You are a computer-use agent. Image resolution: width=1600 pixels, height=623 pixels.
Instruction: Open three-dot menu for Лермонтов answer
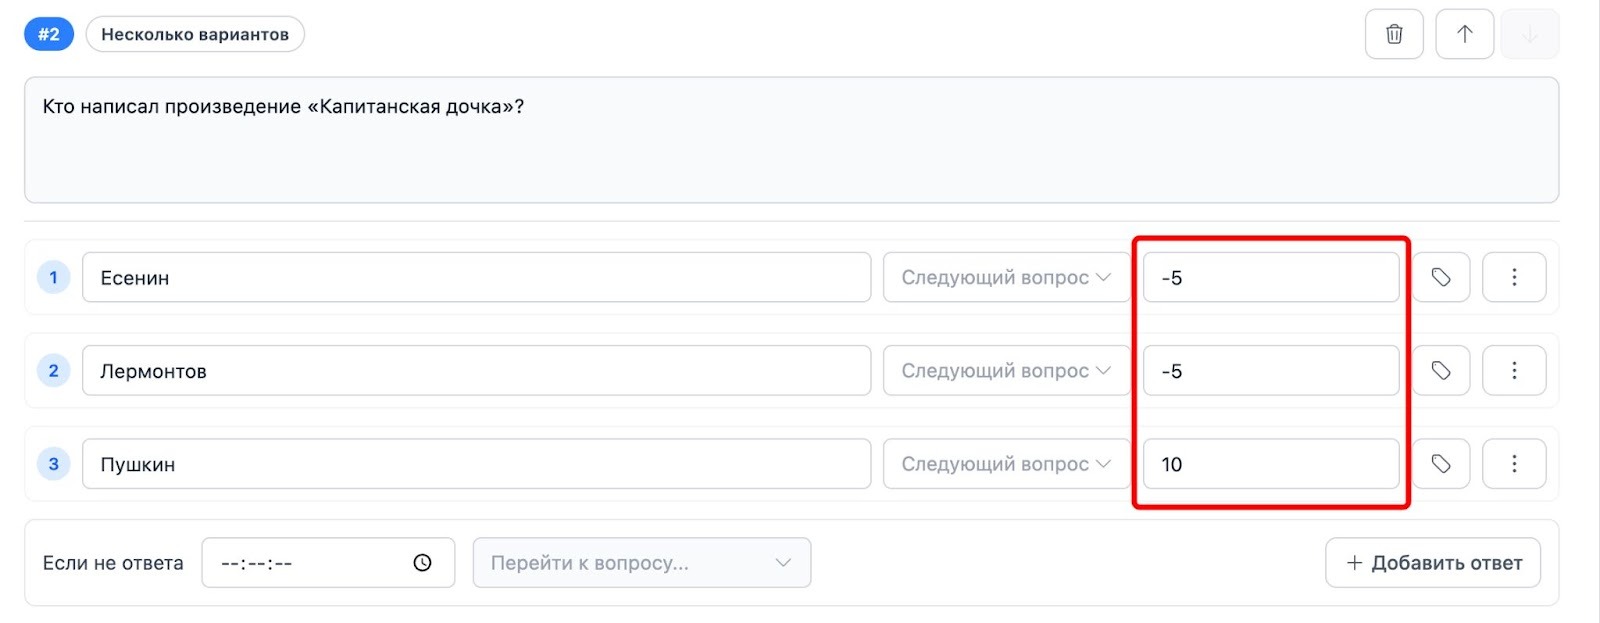(1513, 371)
